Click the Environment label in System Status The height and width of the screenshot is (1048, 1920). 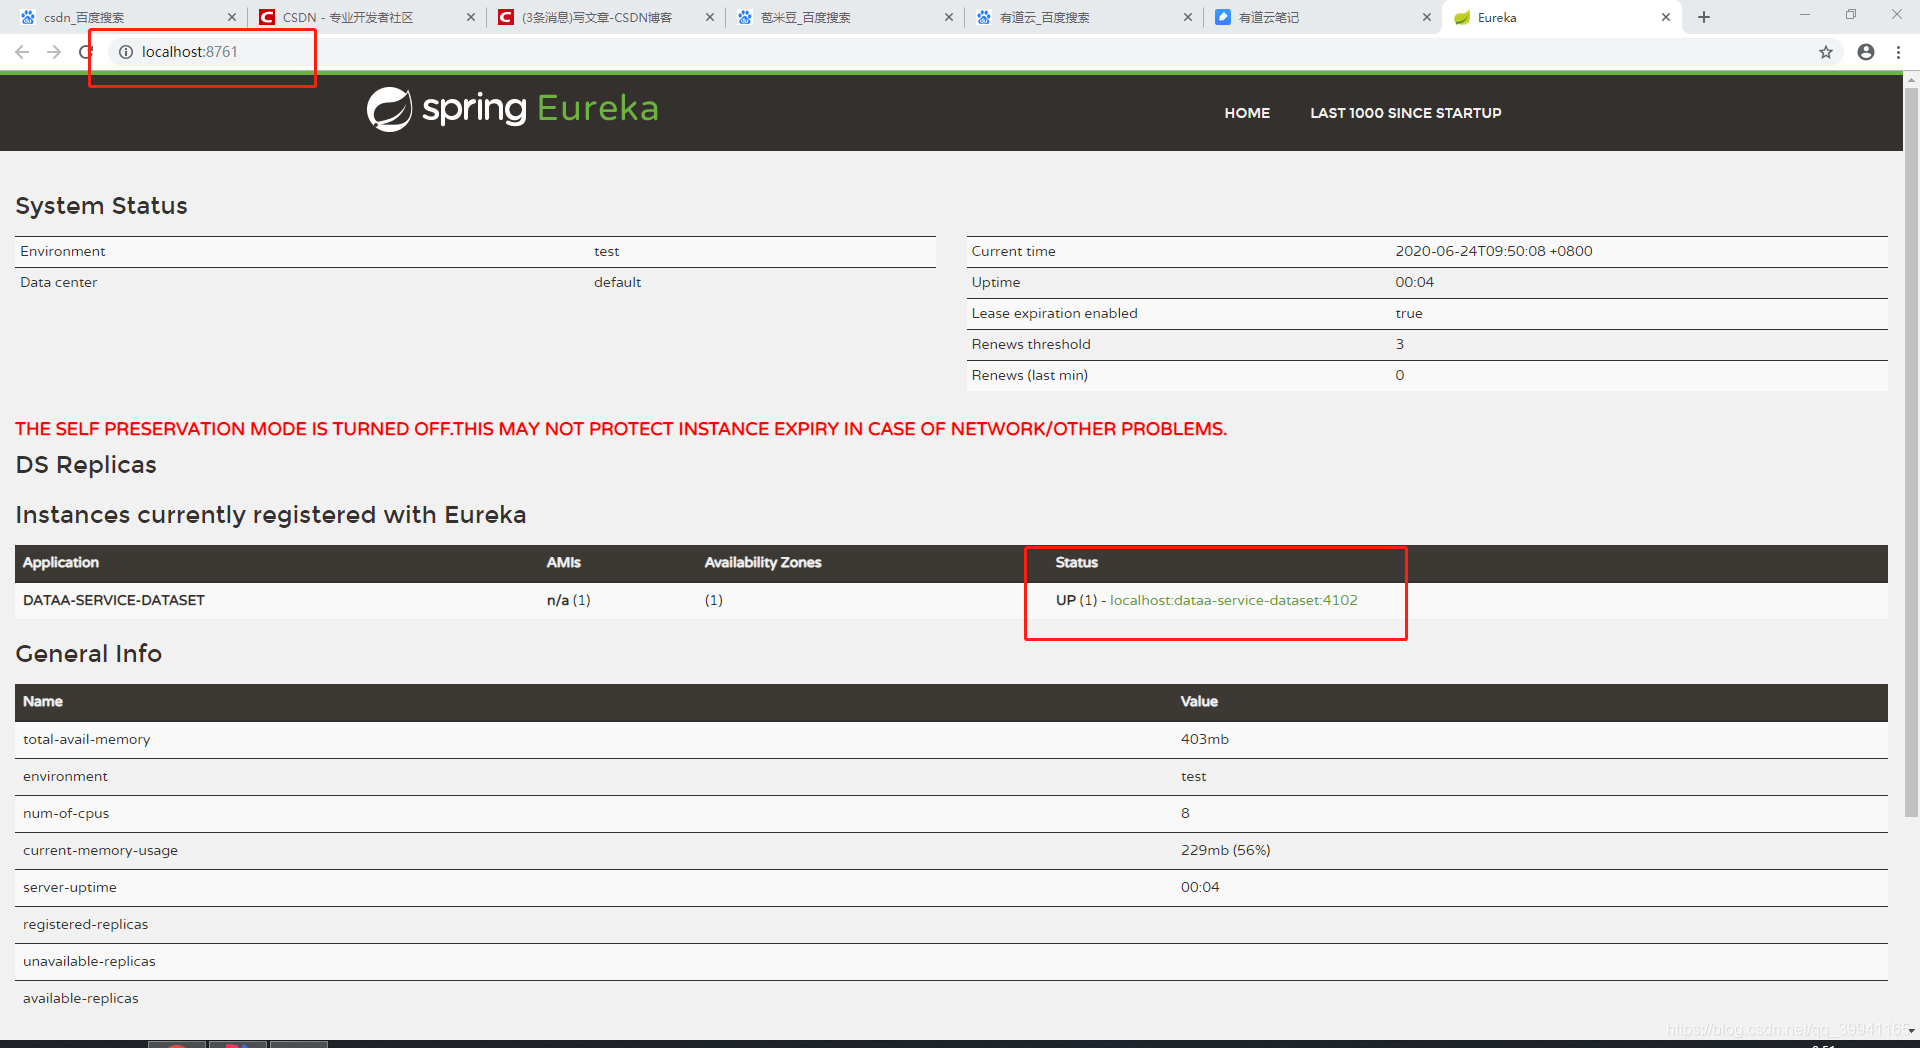tap(63, 251)
